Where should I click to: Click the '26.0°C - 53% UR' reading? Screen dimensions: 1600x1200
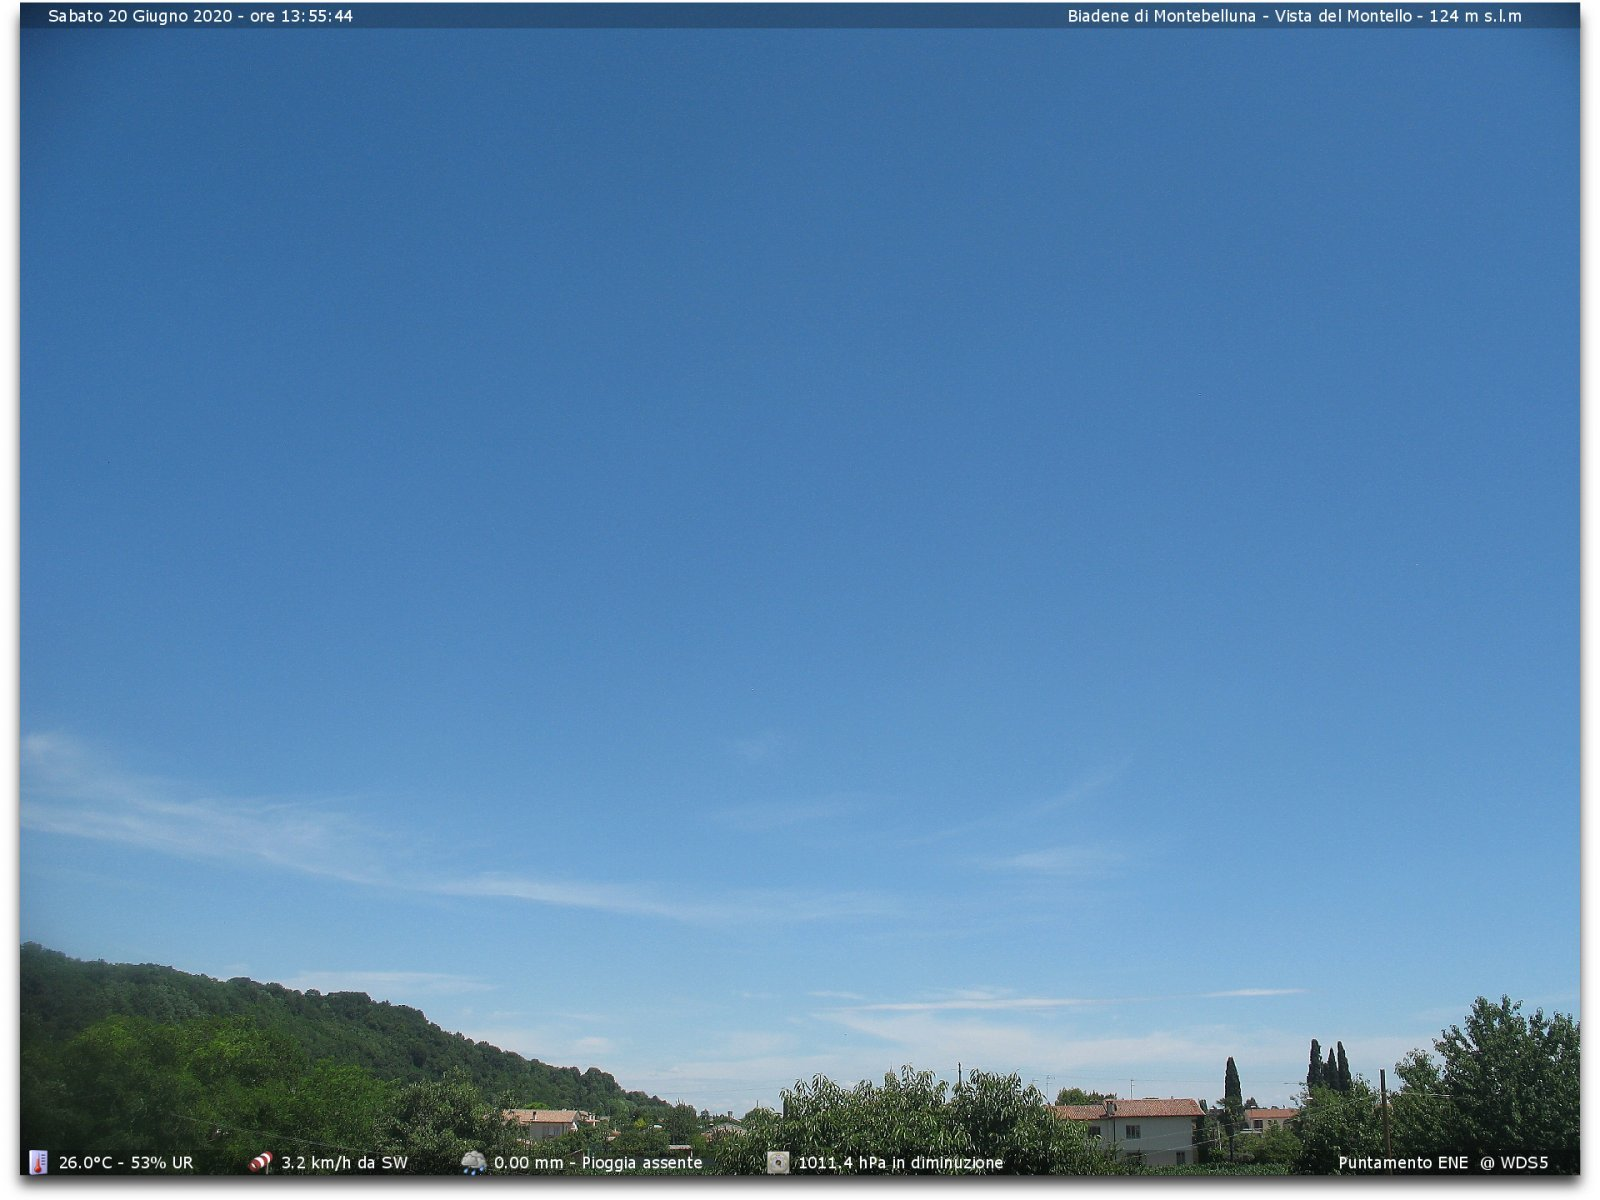126,1163
